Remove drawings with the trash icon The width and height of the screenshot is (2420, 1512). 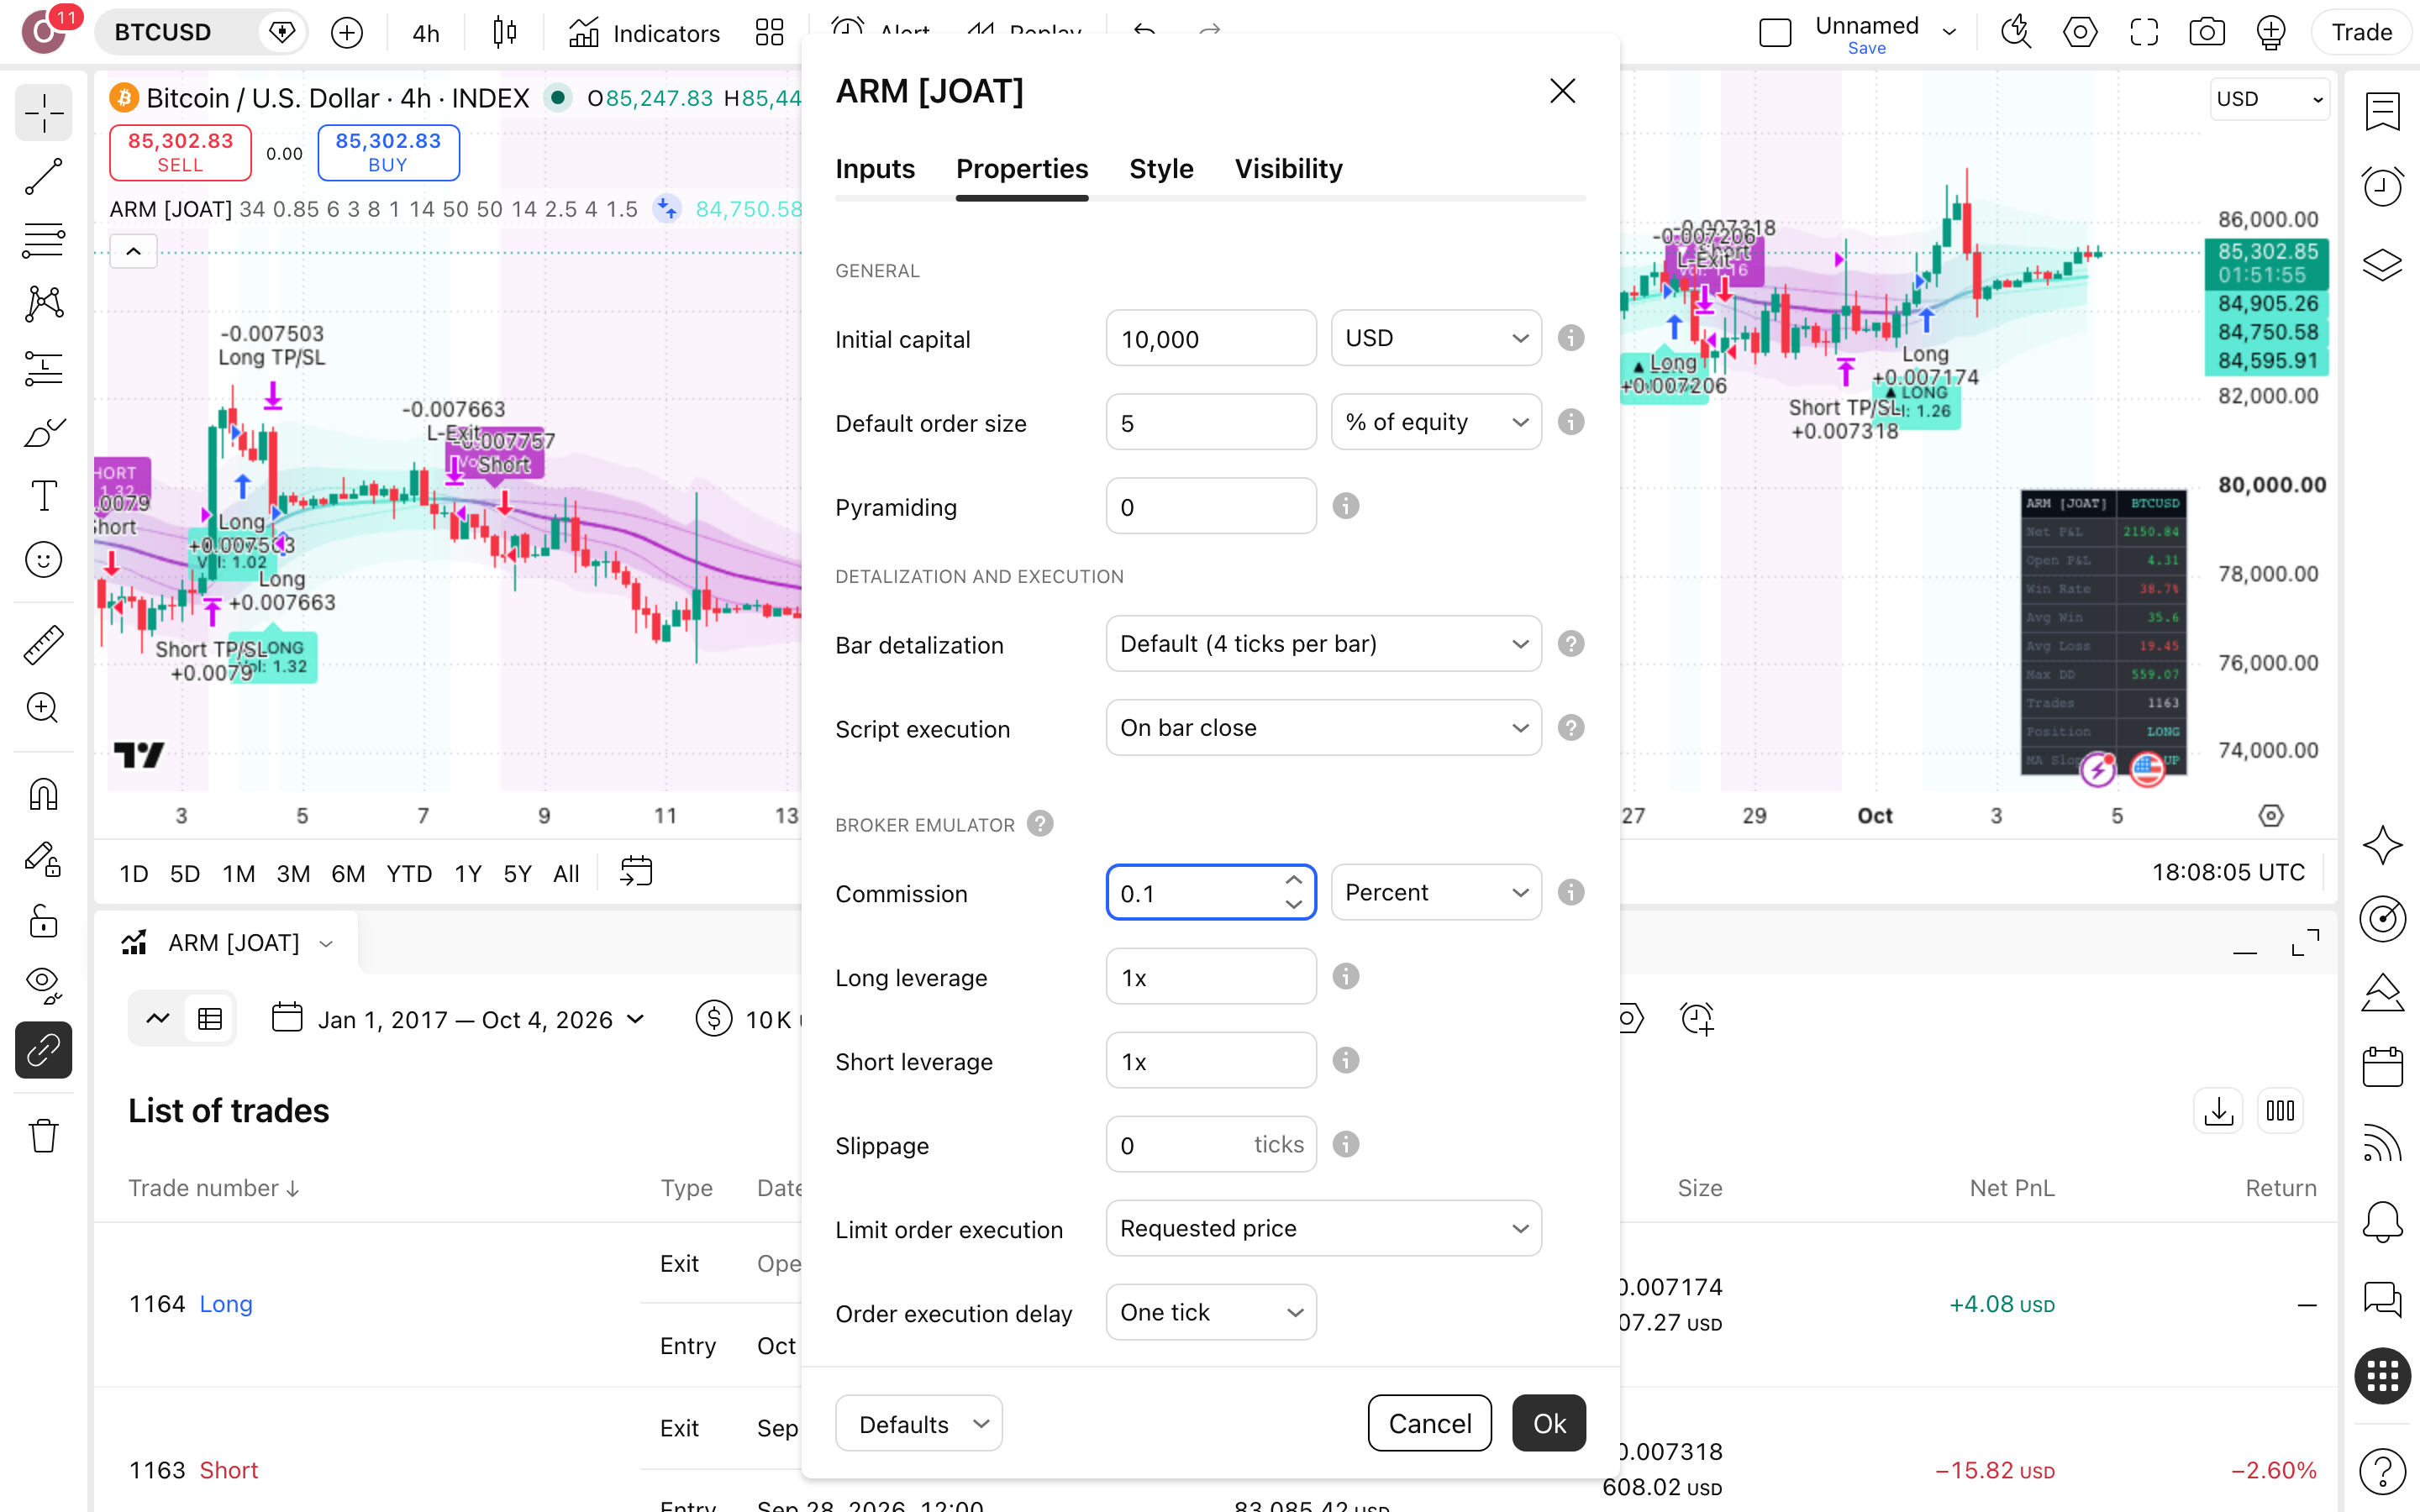click(43, 1135)
